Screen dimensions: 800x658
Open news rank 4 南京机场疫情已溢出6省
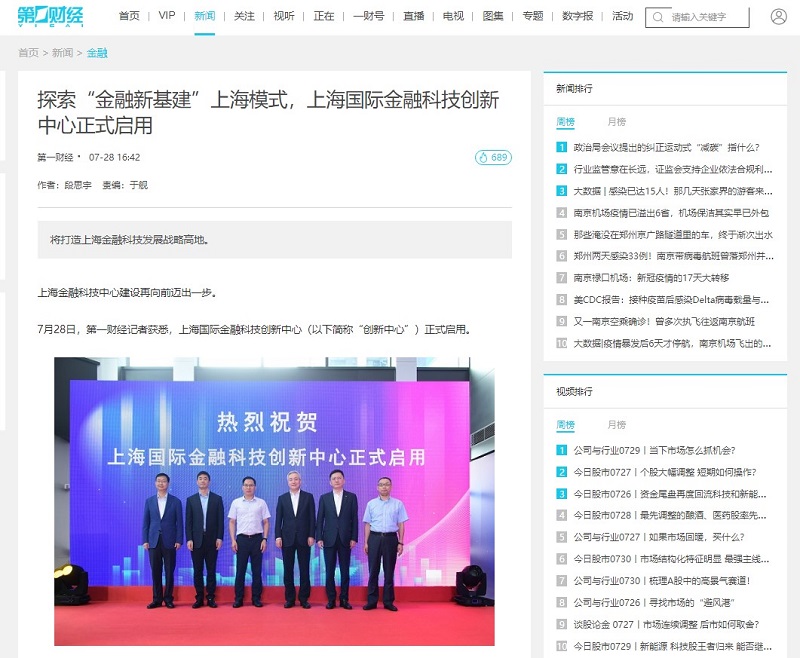point(671,213)
